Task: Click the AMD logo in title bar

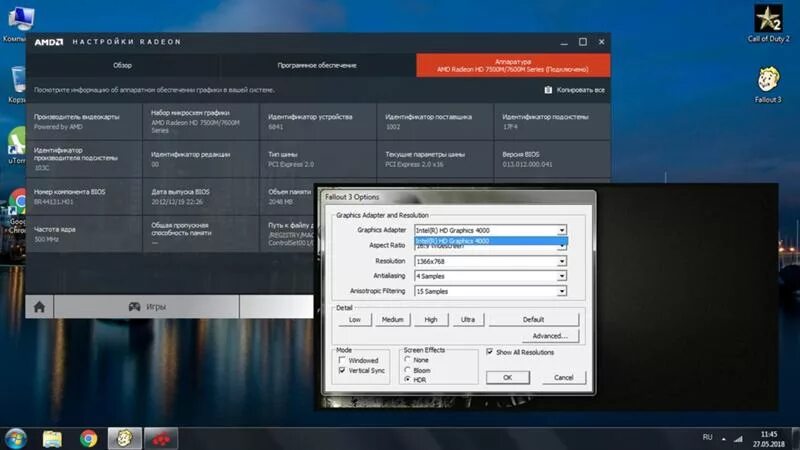Action: (49, 42)
